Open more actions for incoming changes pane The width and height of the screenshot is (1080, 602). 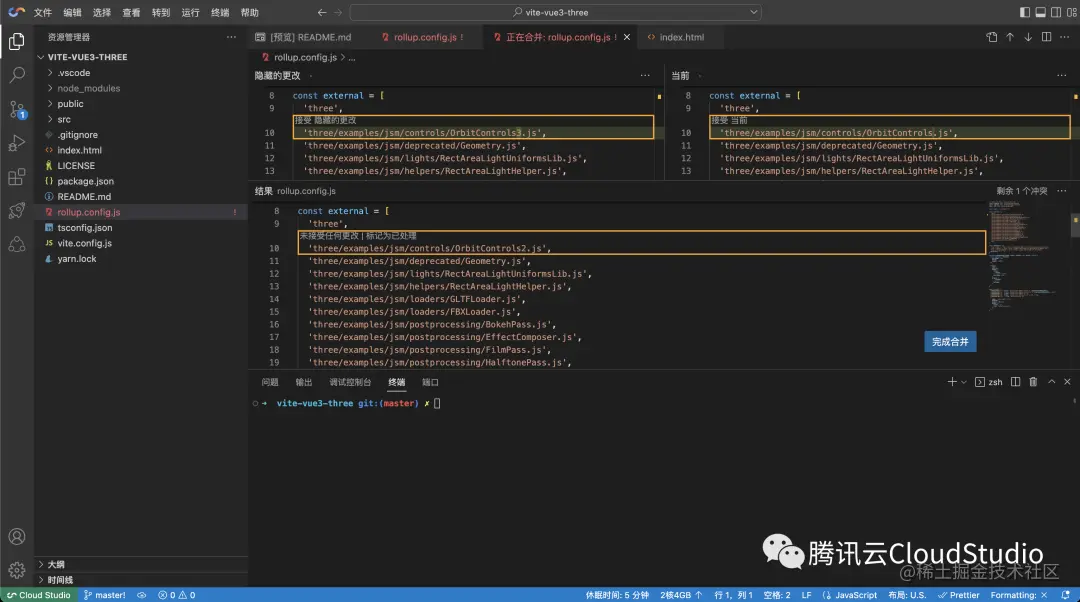645,75
